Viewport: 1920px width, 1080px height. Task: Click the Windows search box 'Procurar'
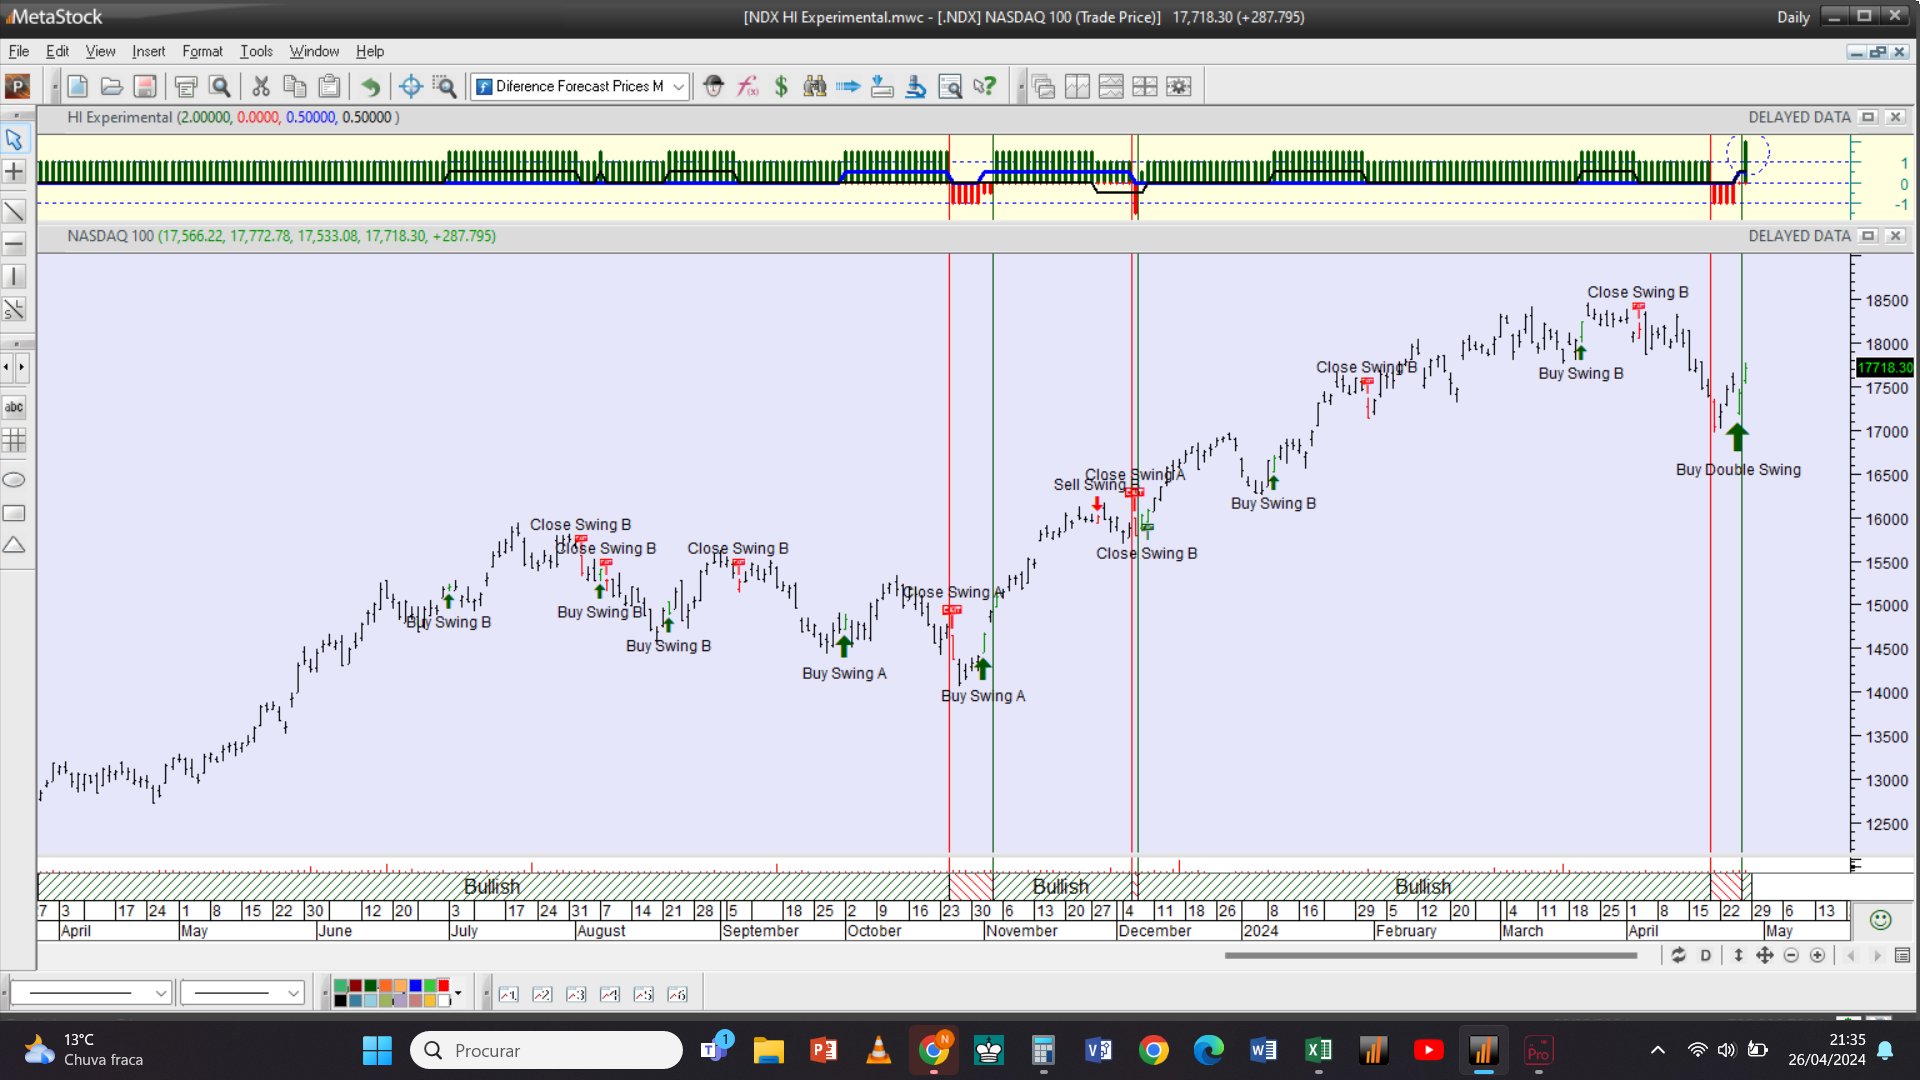(546, 1050)
